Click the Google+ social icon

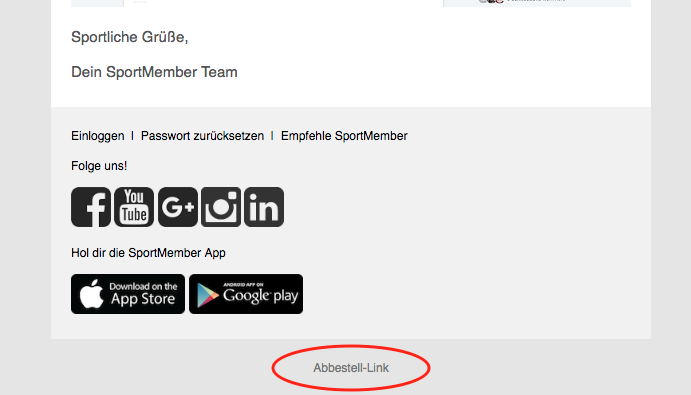click(x=178, y=207)
